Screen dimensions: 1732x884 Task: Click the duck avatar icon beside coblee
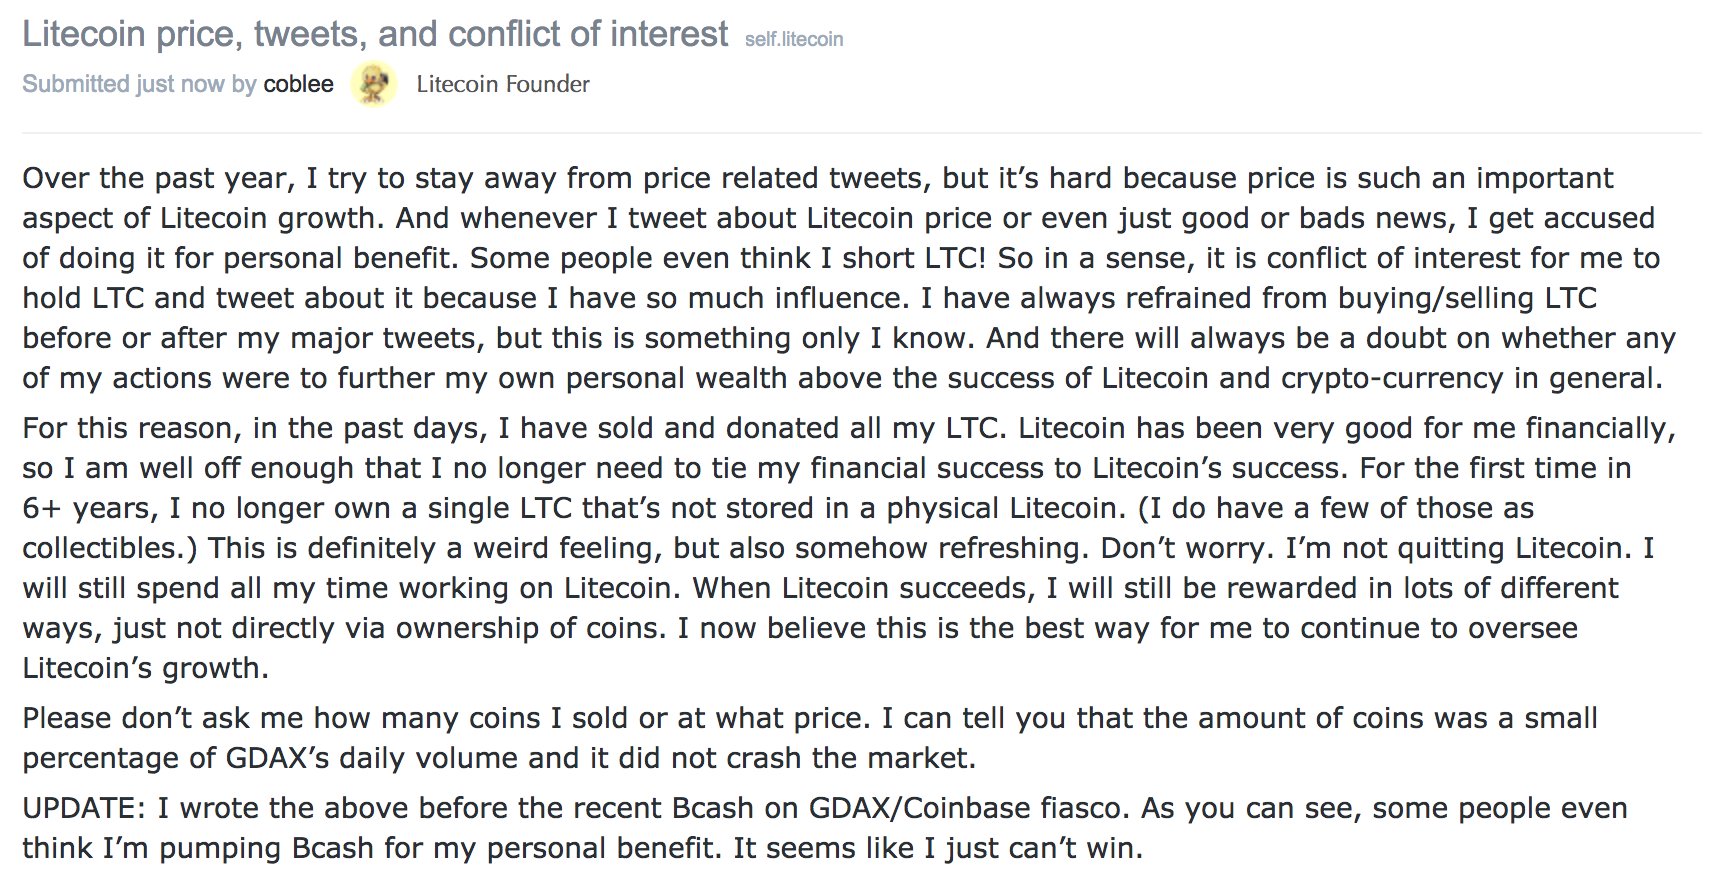point(374,84)
